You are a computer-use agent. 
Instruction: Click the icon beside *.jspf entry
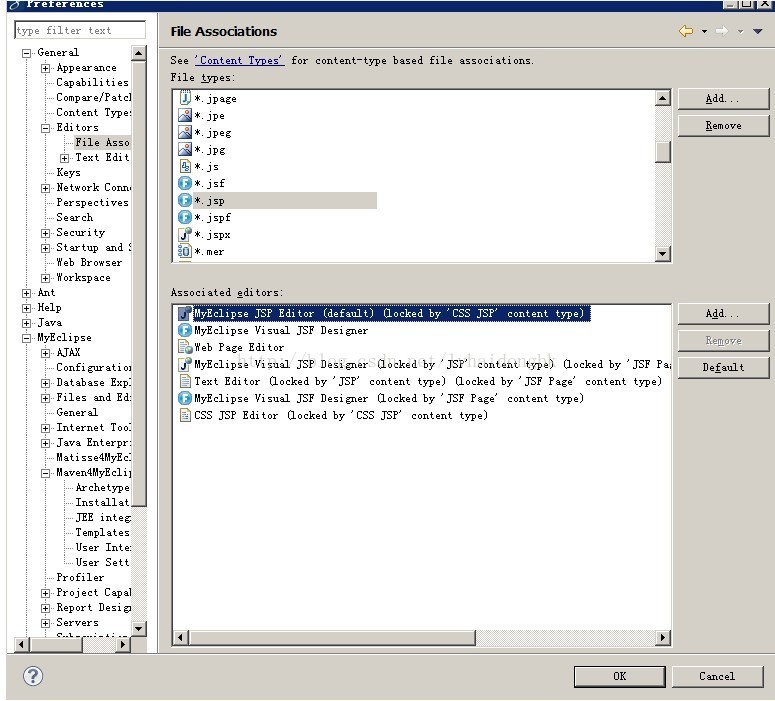coord(185,217)
